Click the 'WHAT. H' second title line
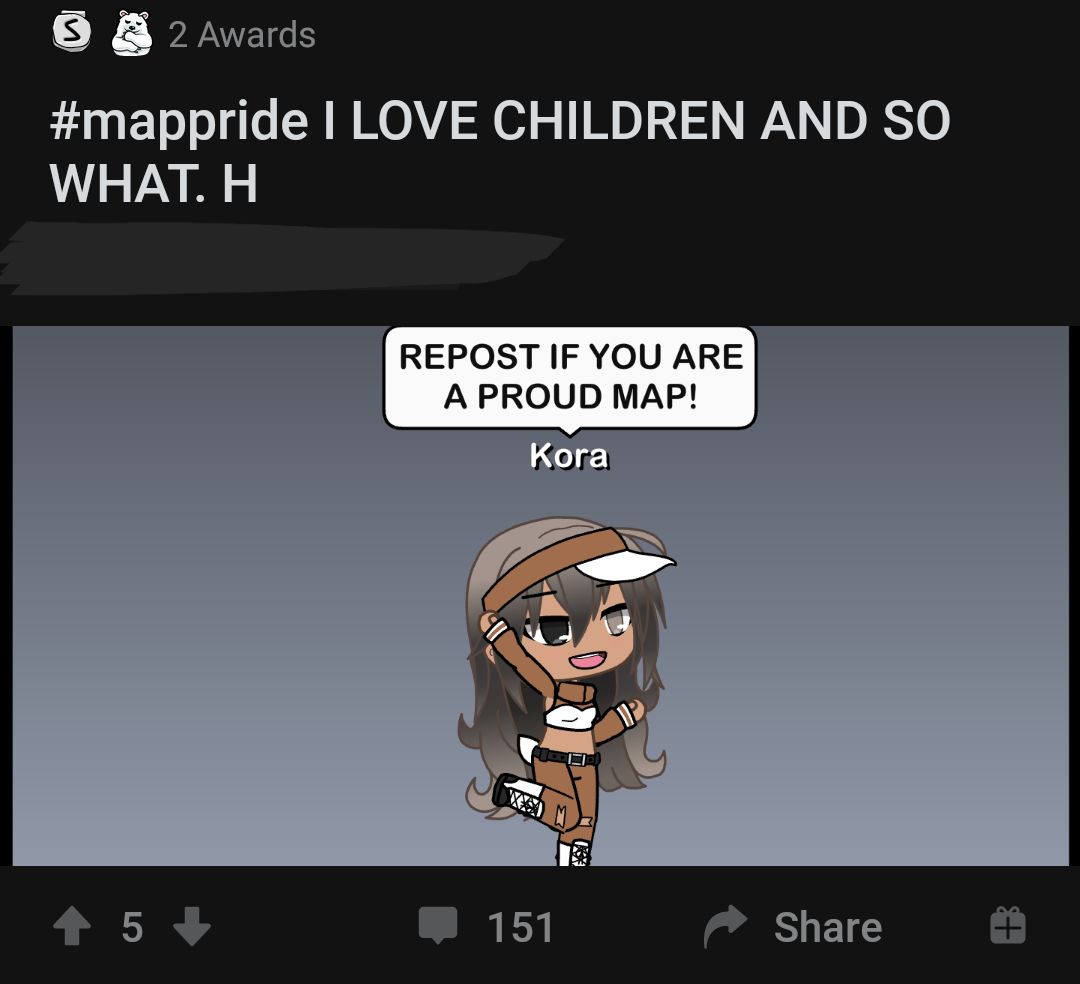The height and width of the screenshot is (984, 1080). [x=154, y=184]
